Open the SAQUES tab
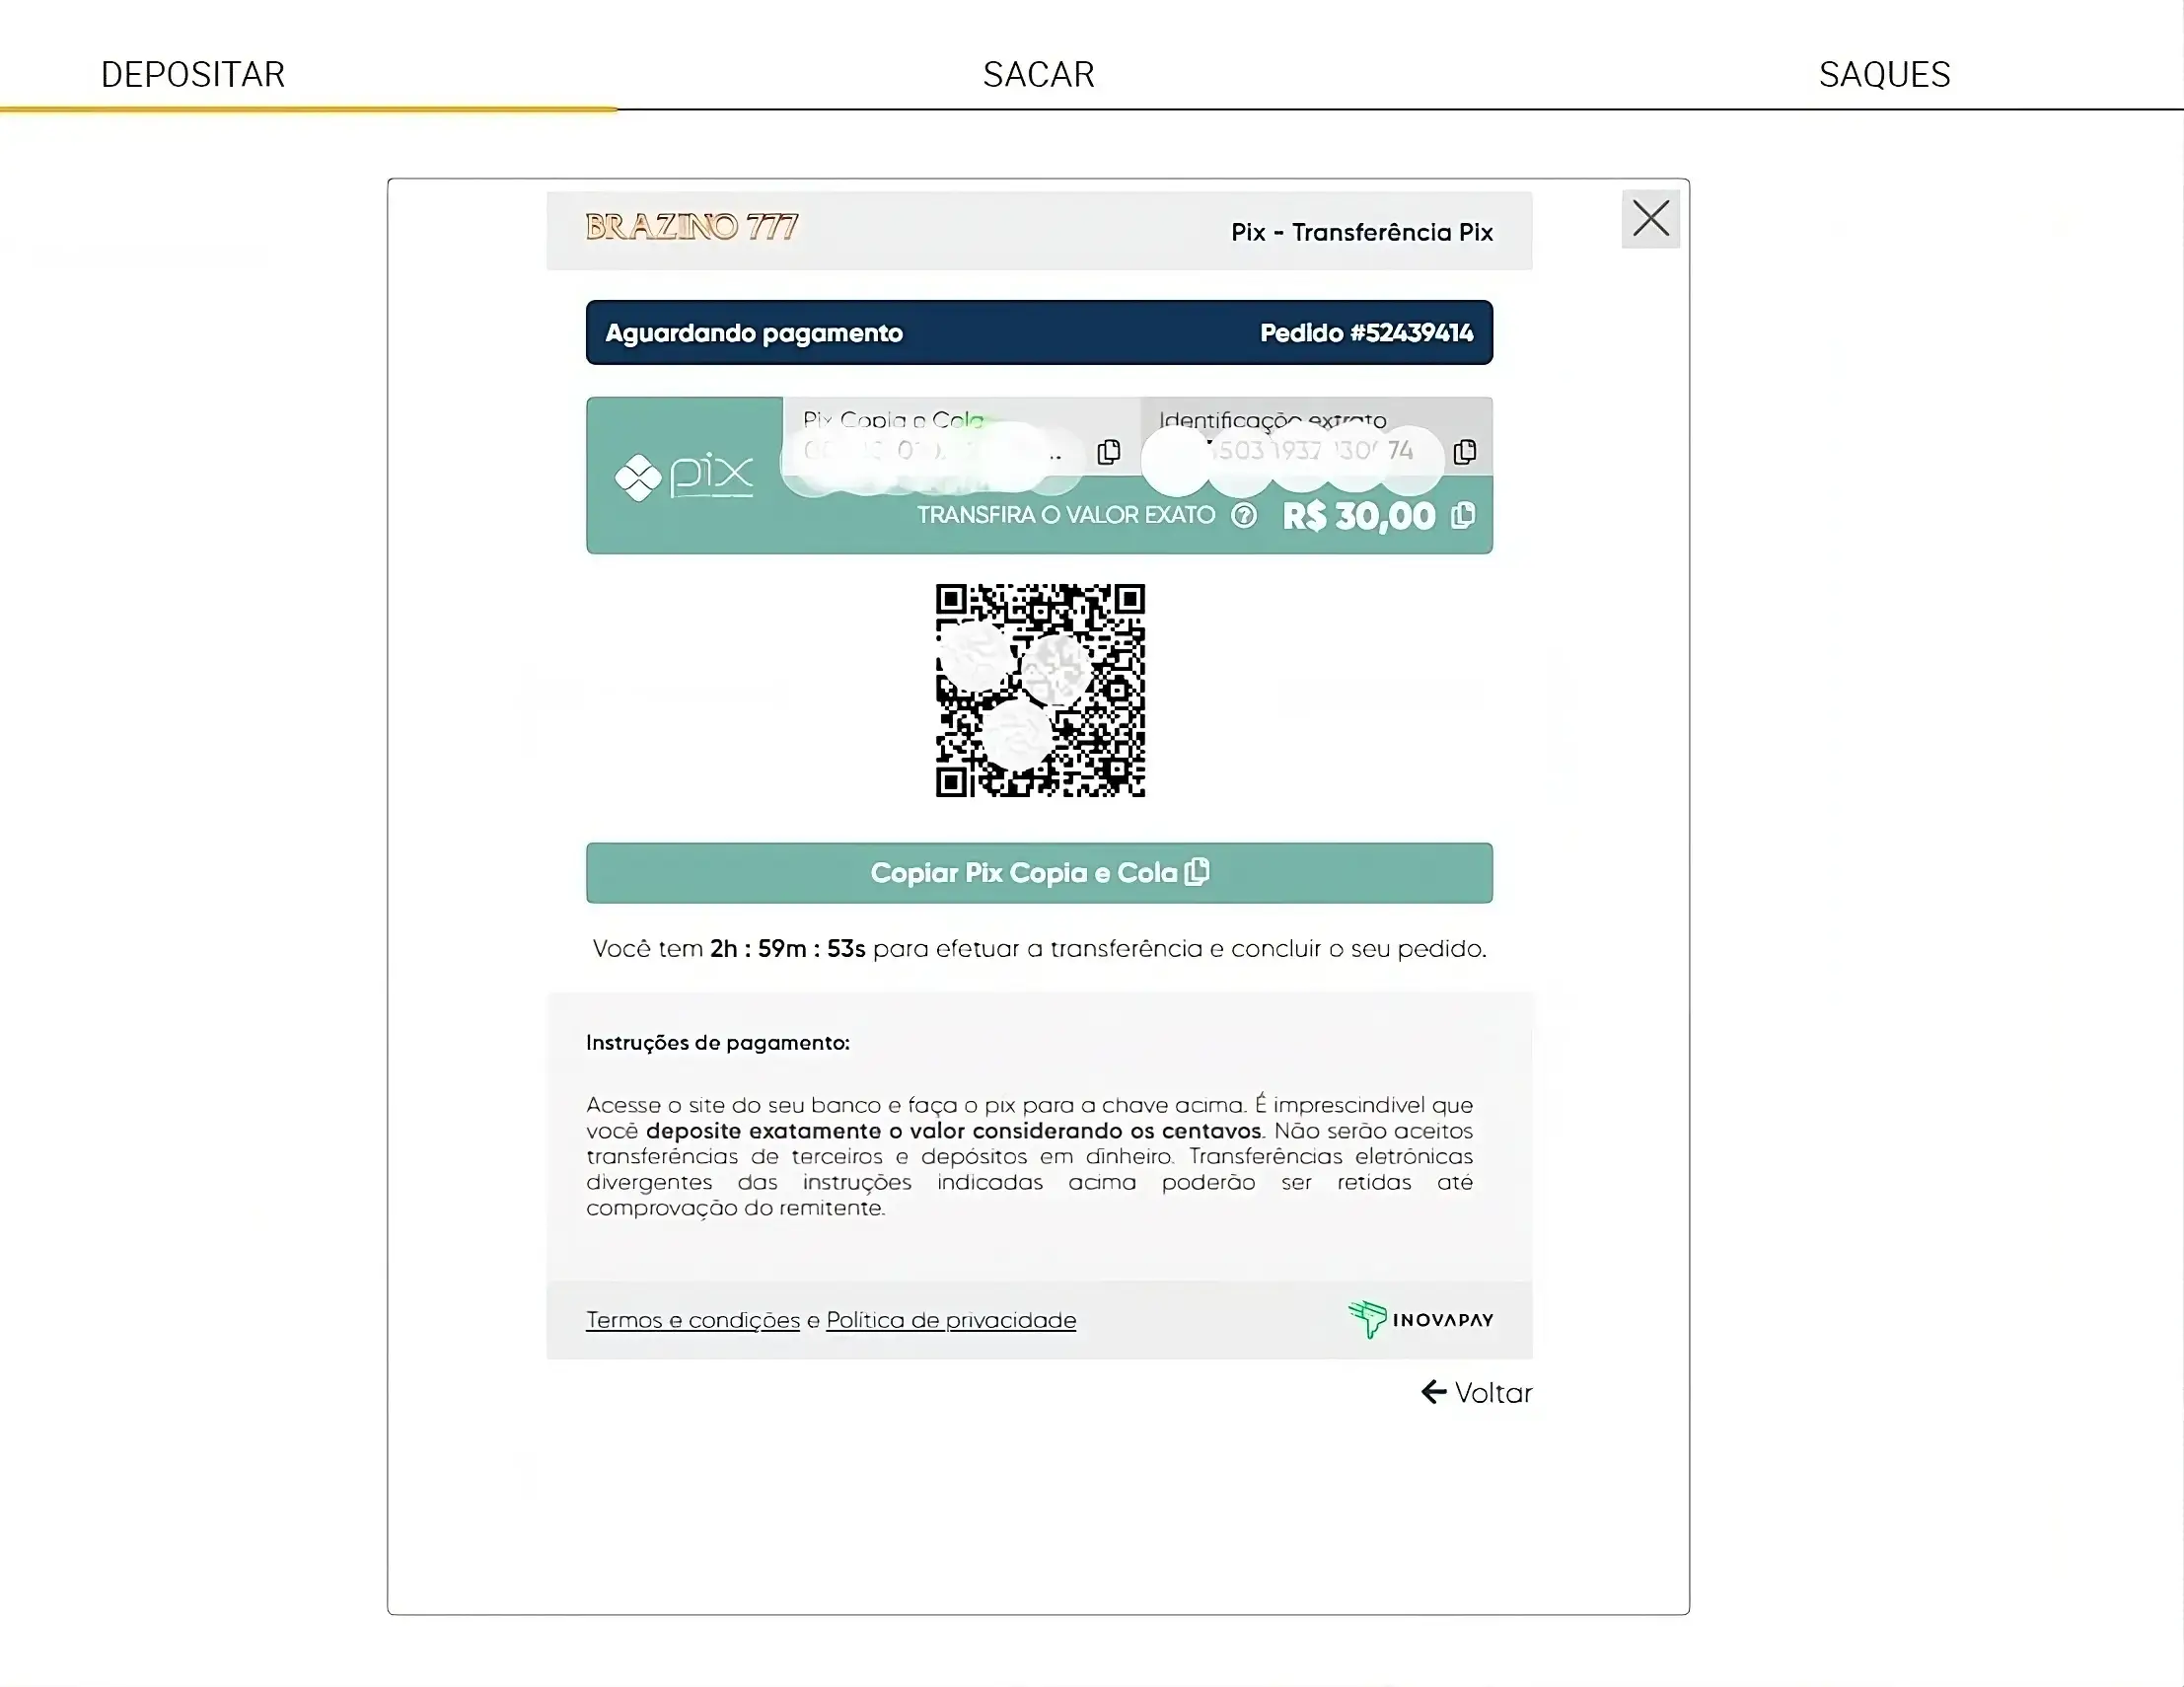Viewport: 2184px width, 1687px height. pos(1884,74)
